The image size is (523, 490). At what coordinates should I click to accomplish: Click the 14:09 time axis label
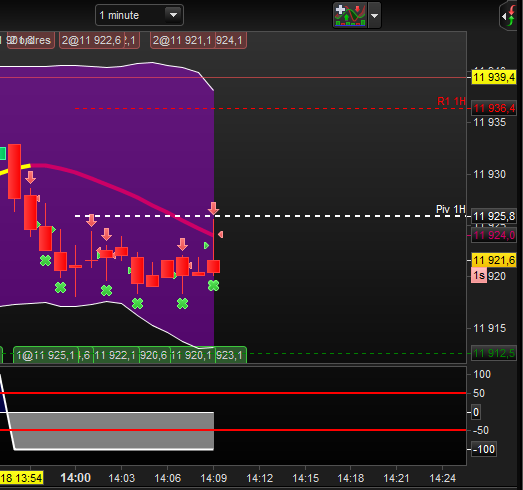pos(213,478)
